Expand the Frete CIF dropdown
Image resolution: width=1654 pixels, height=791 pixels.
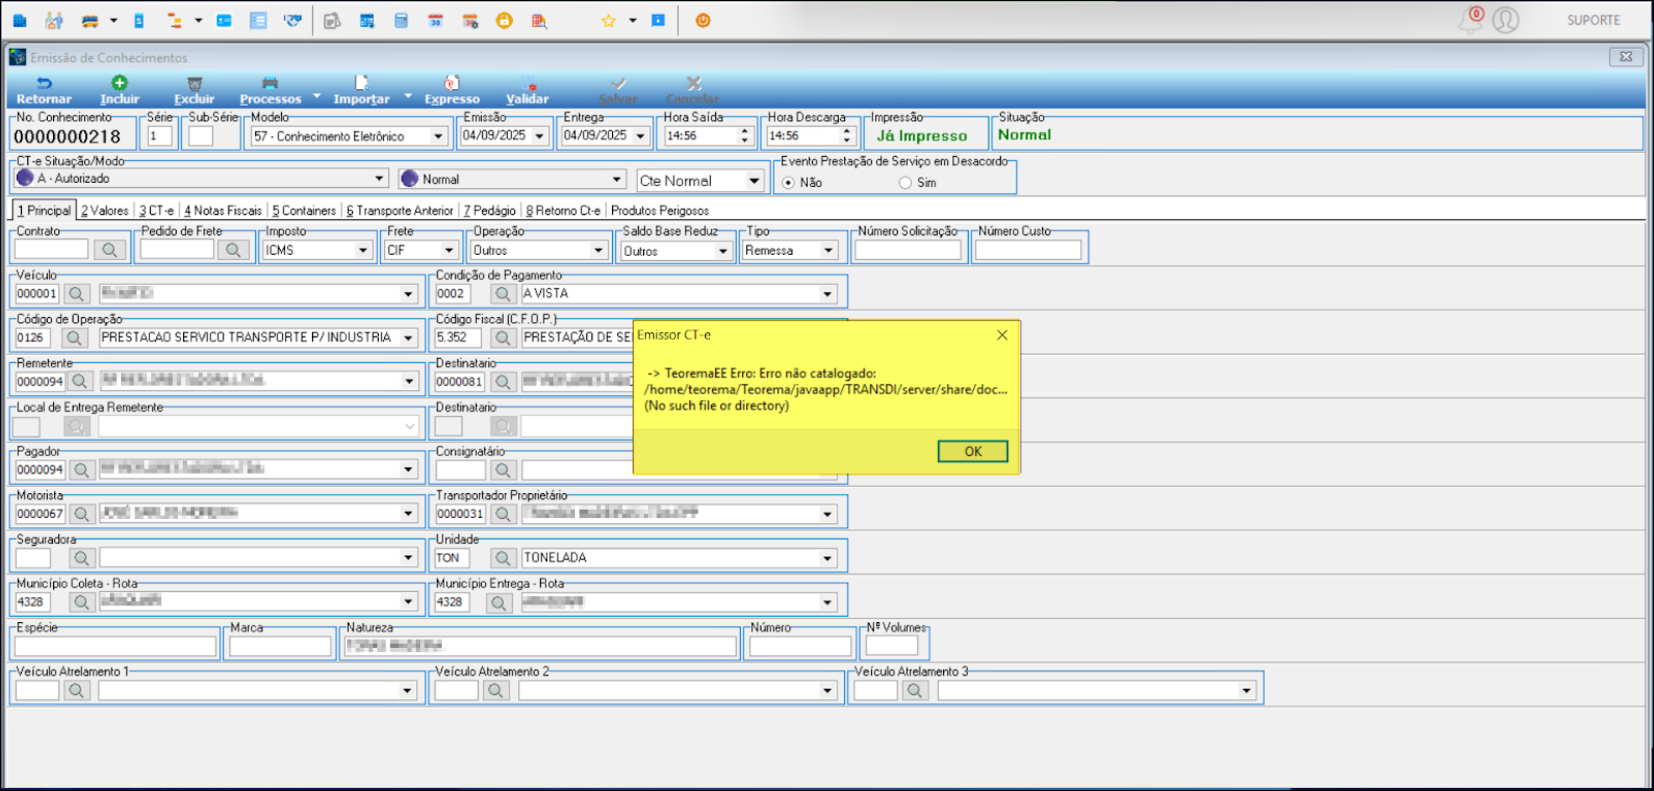(x=448, y=251)
